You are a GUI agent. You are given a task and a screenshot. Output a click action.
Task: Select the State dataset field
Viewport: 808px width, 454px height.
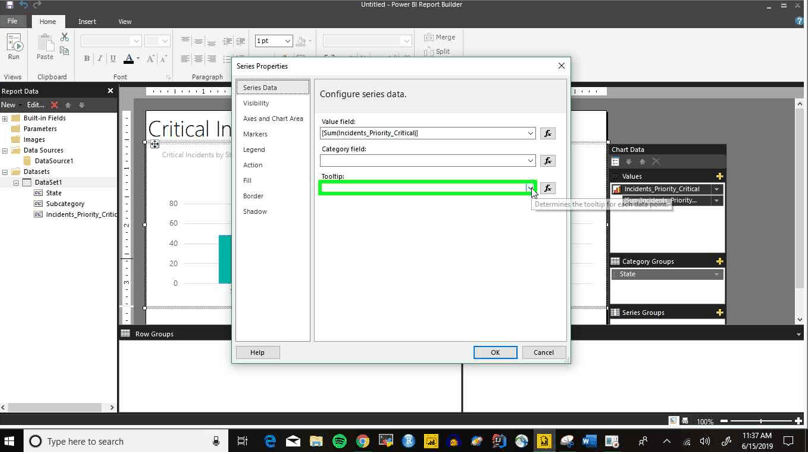[53, 193]
